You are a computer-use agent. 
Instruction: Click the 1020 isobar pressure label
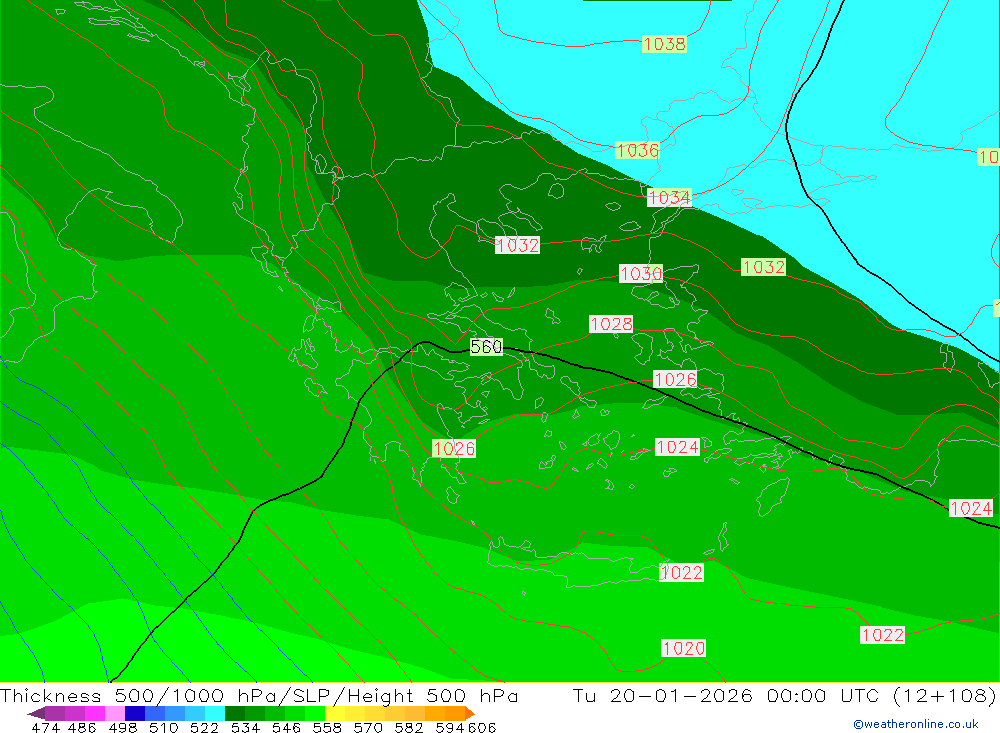point(684,649)
